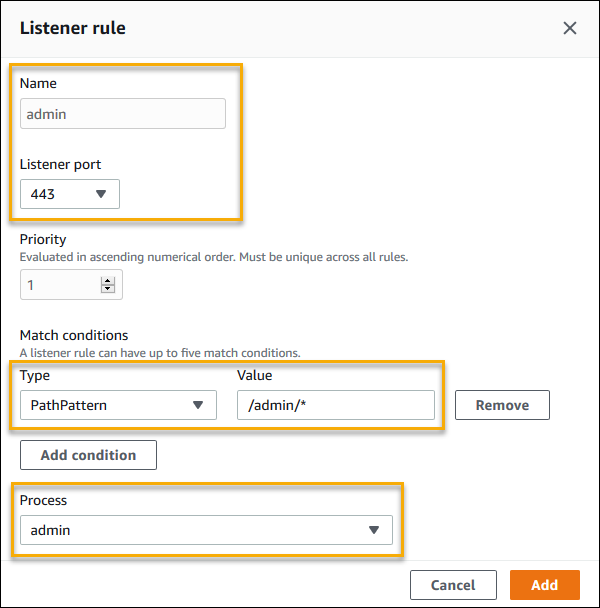Screen dimensions: 600x608
Task: Click the Process label text
Action: coord(45,499)
